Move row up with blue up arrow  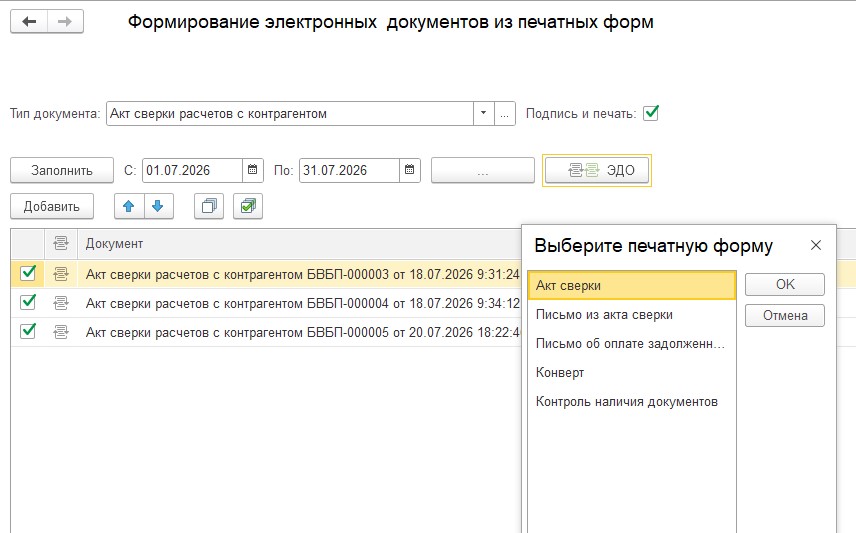[x=129, y=206]
